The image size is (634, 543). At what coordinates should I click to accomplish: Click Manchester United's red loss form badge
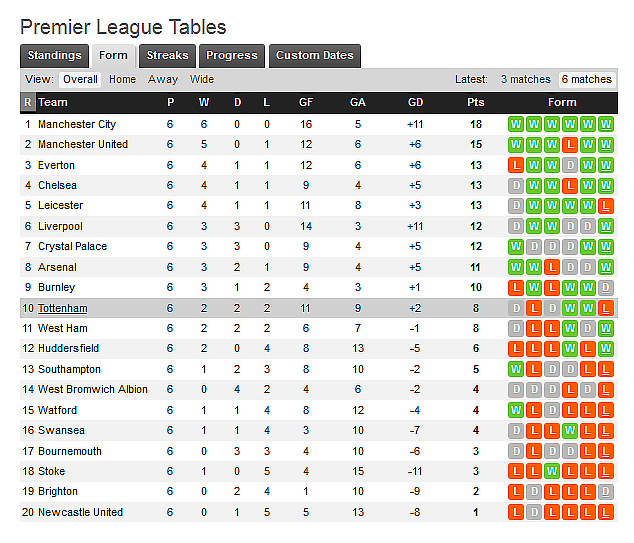pos(570,144)
